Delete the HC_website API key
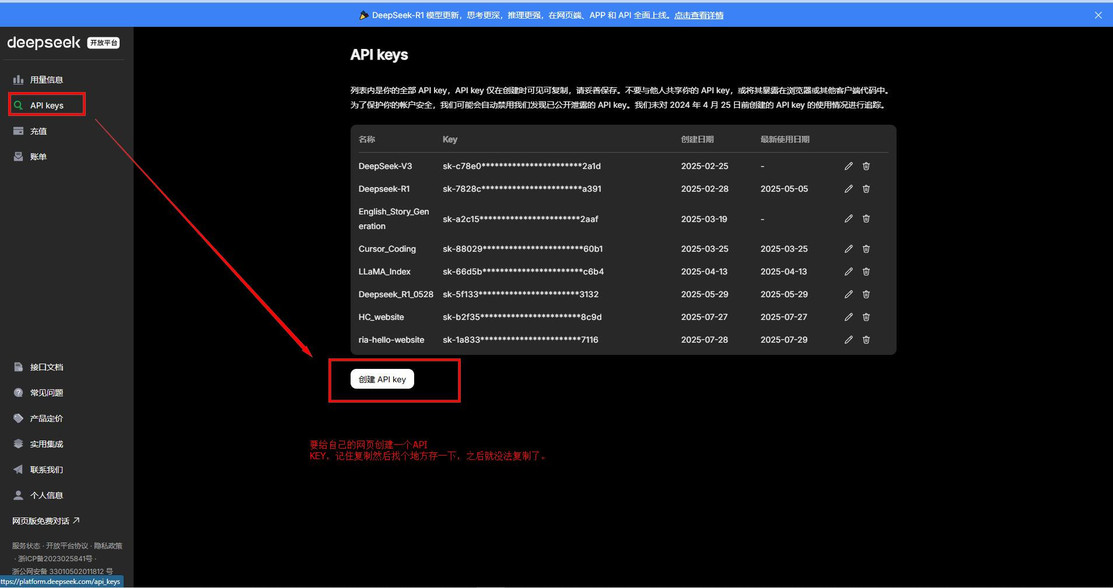This screenshot has width=1113, height=588. tap(866, 317)
